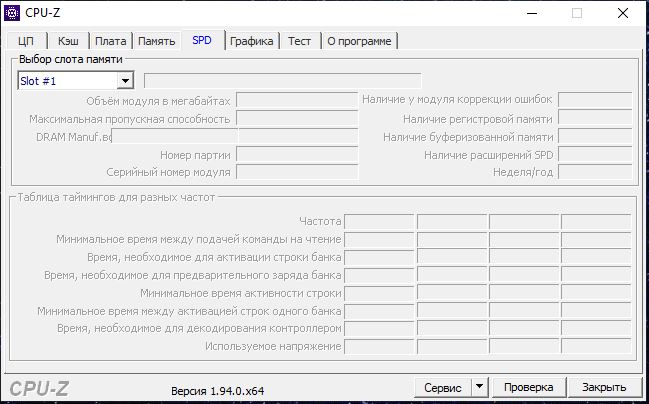Click the Версия 1.94.0.x64 text
The width and height of the screenshot is (649, 404).
pos(217,391)
